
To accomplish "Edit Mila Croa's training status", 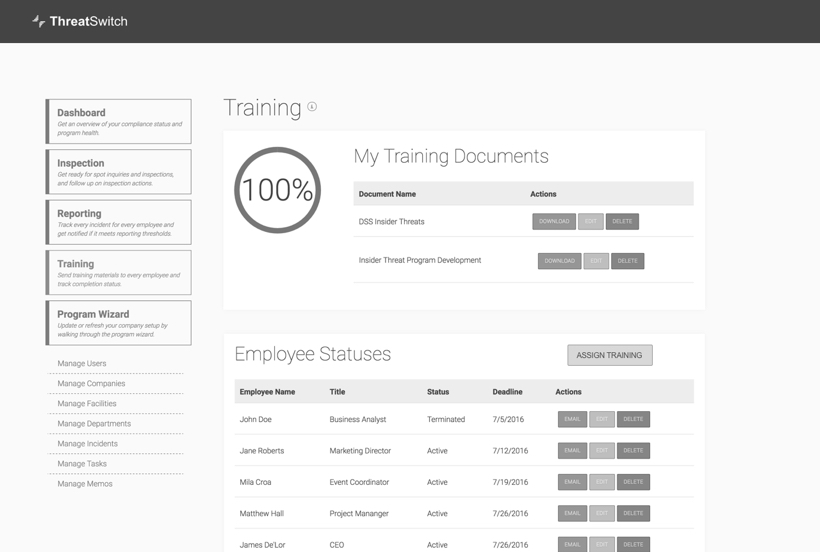I will coord(602,482).
